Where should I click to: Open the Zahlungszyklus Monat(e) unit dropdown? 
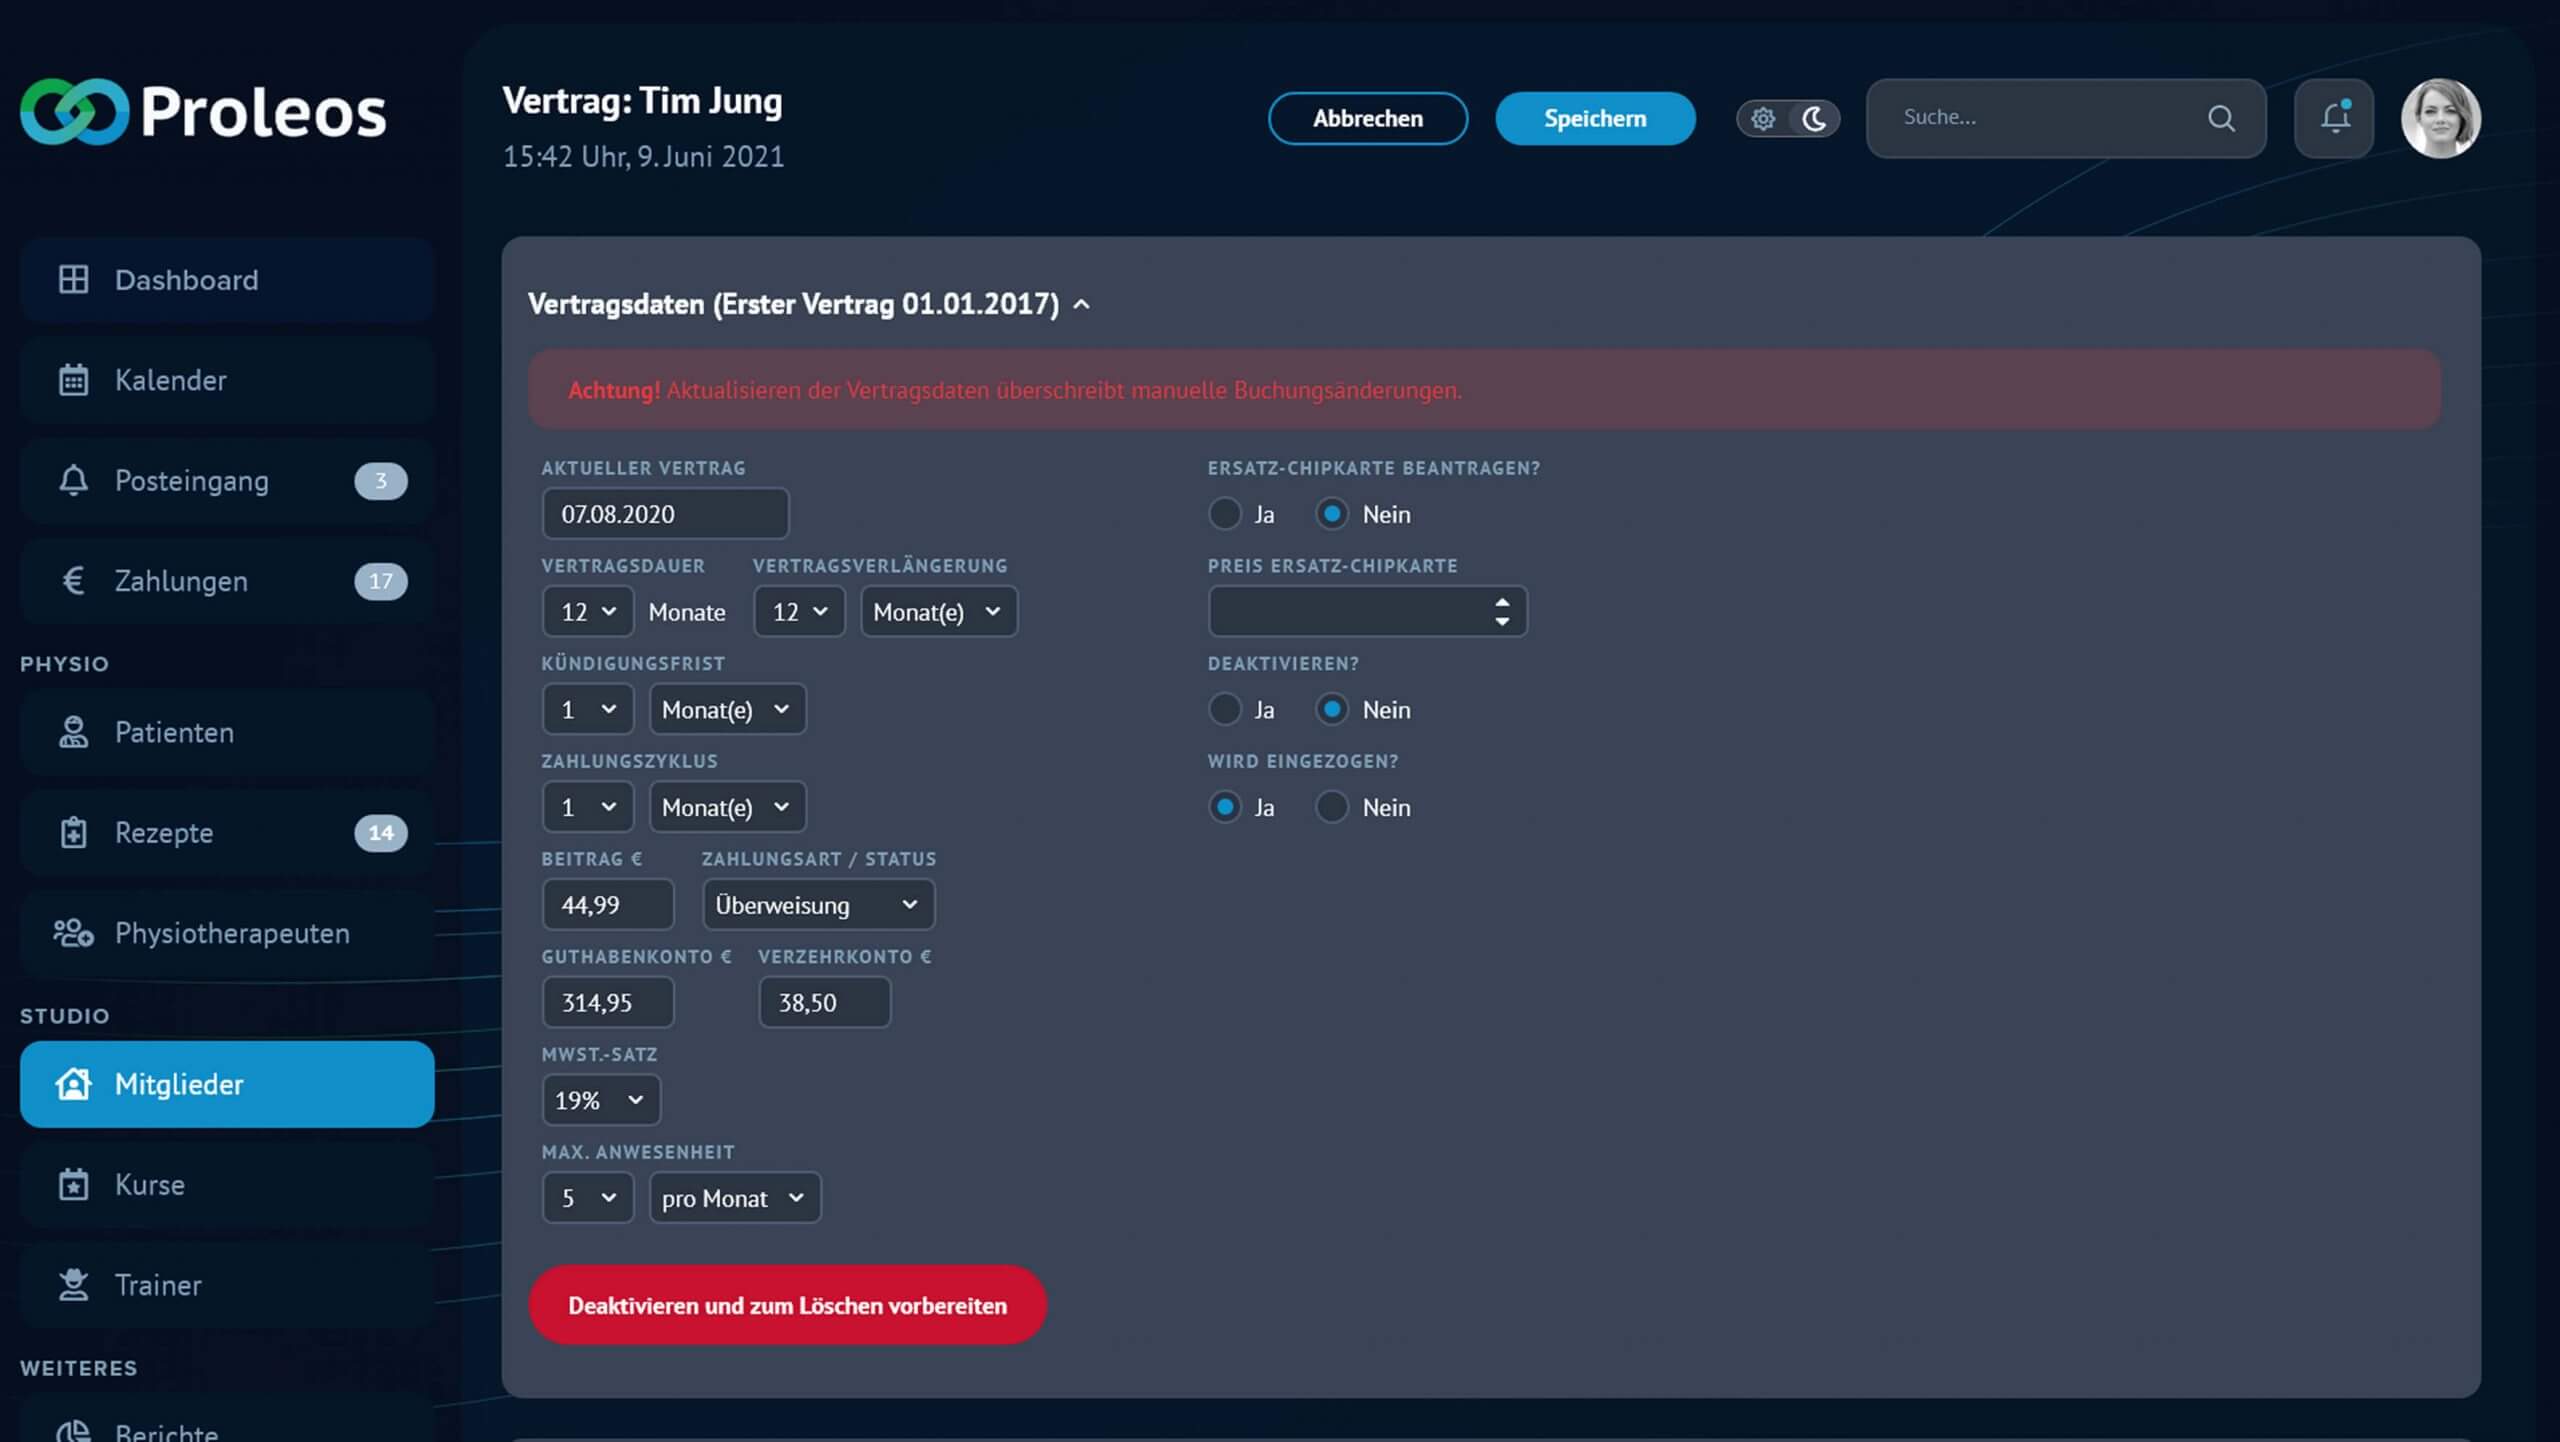727,807
